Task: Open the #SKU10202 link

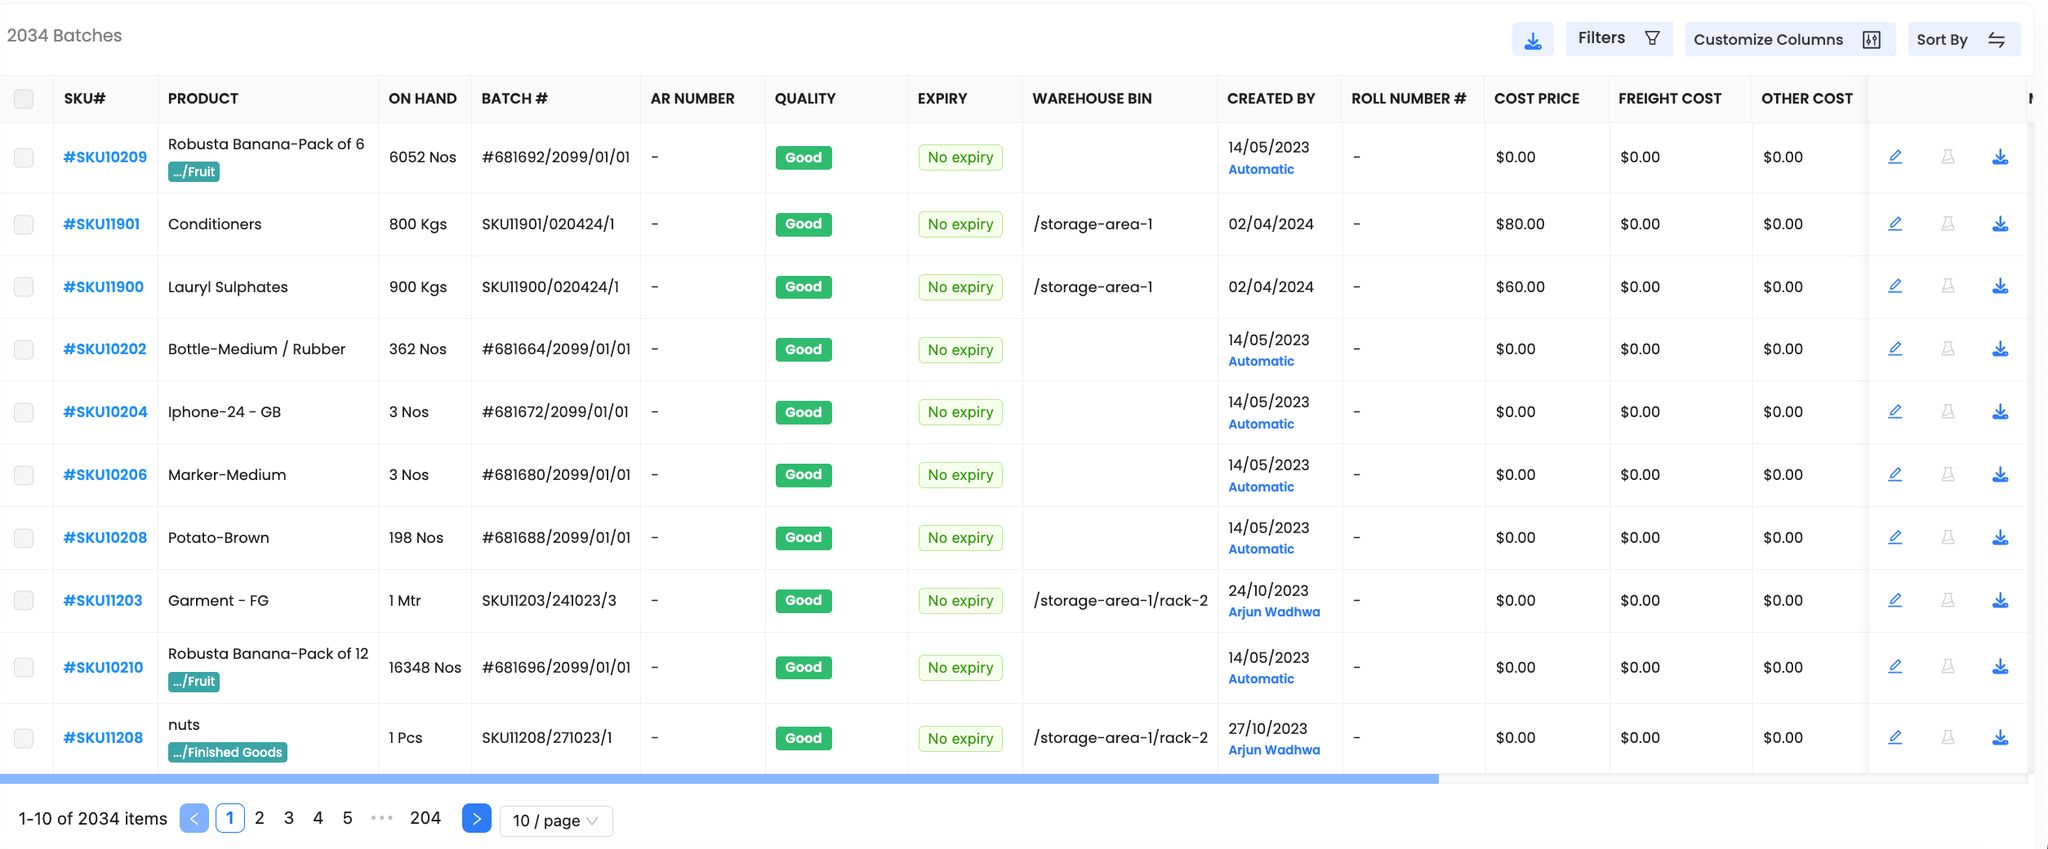Action: click(105, 349)
